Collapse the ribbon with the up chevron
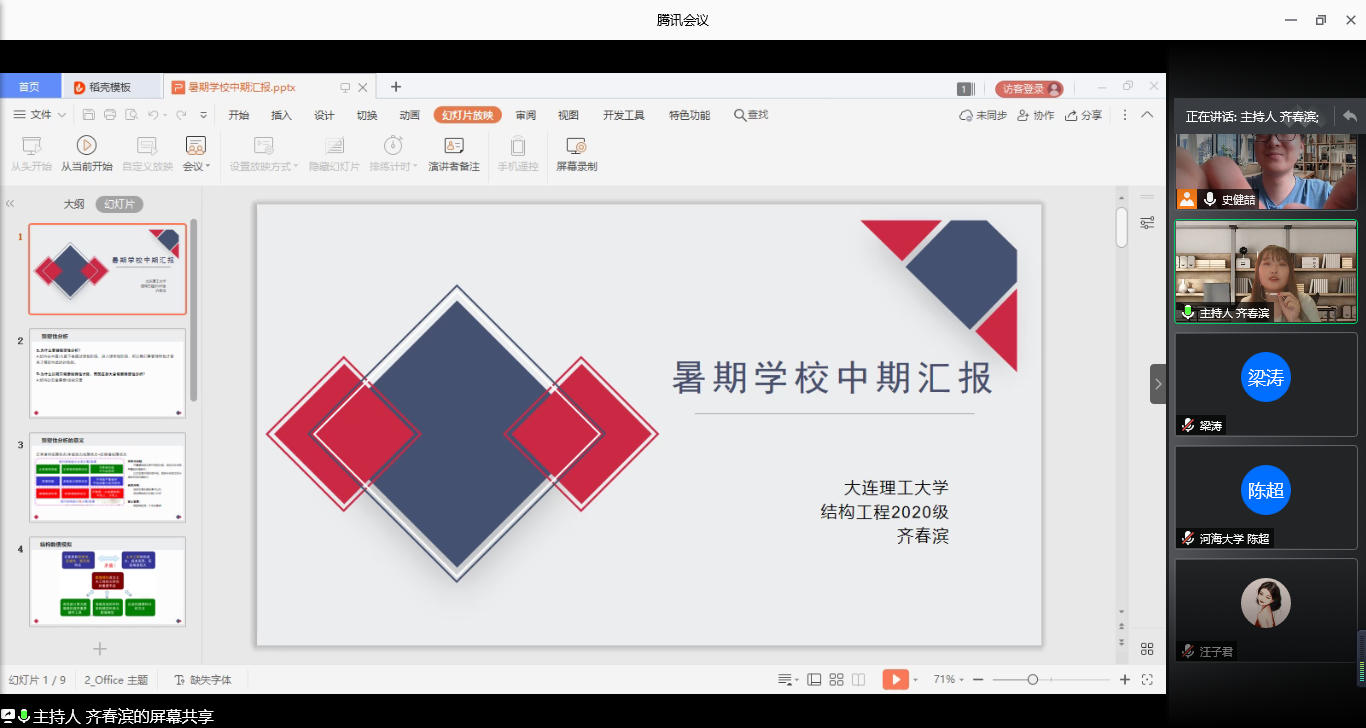Viewport: 1366px width, 728px height. click(1146, 115)
